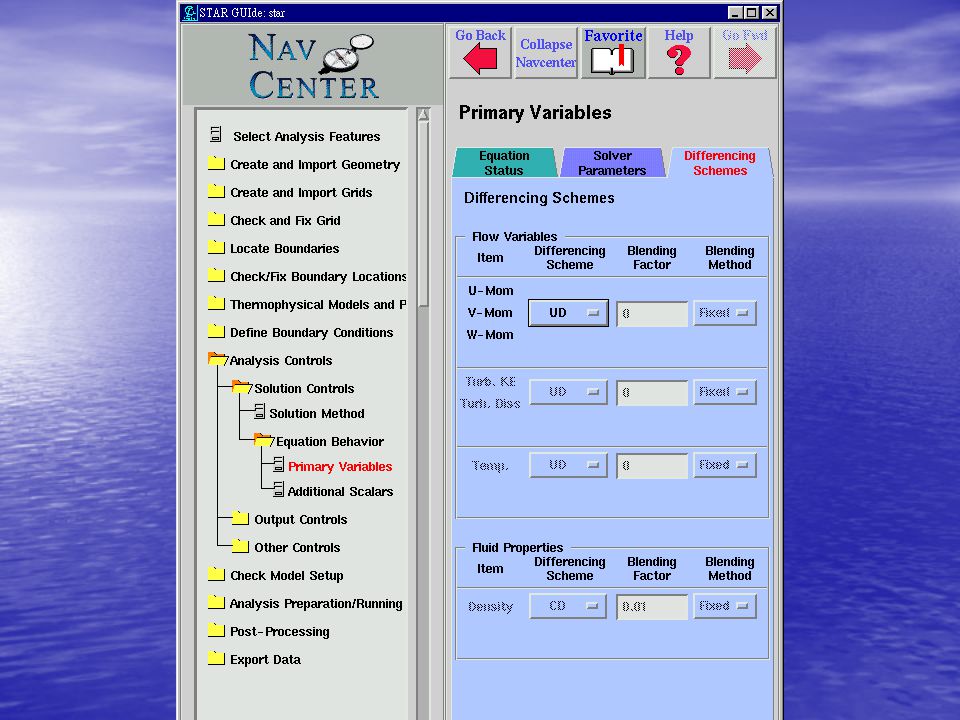Click Create and Import Geometry folder icon
This screenshot has height=720, width=960.
(x=216, y=163)
